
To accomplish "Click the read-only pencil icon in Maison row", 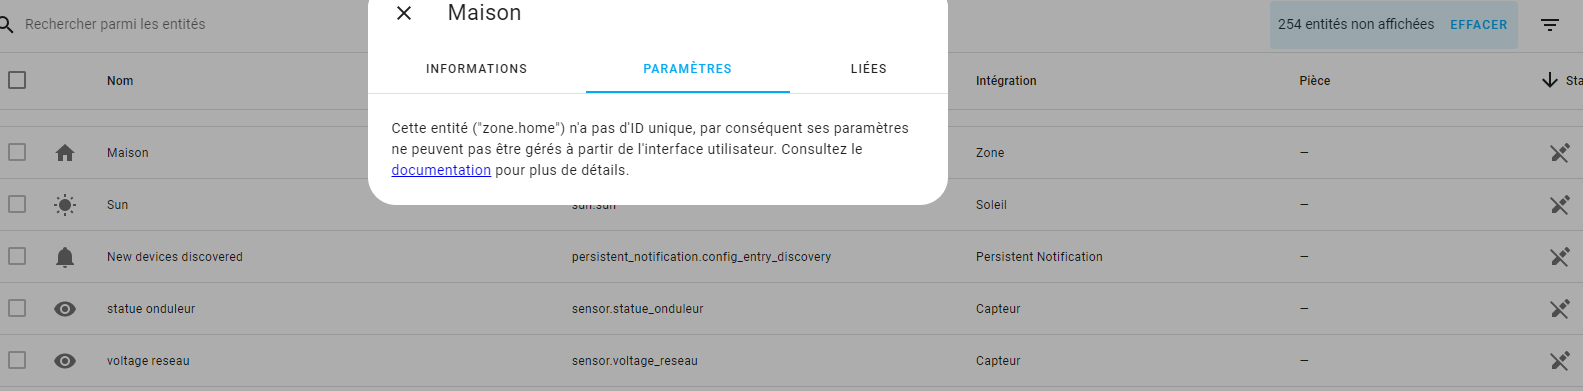I will [x=1559, y=153].
